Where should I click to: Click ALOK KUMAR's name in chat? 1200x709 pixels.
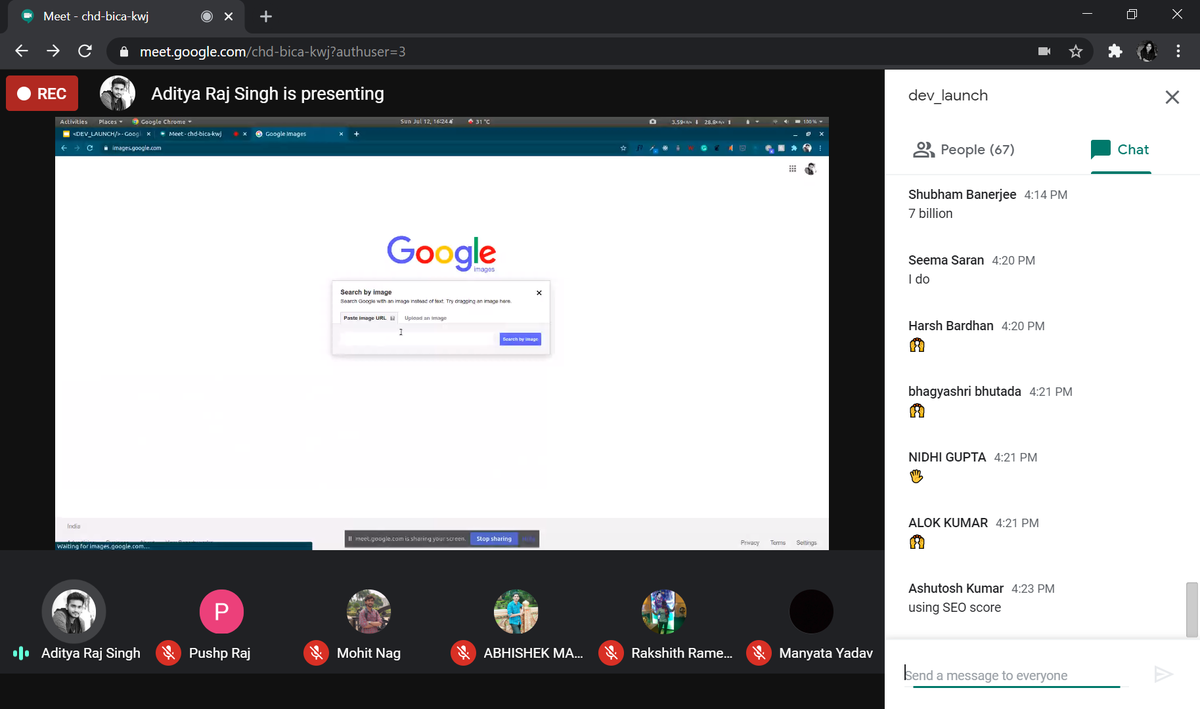[x=948, y=522]
